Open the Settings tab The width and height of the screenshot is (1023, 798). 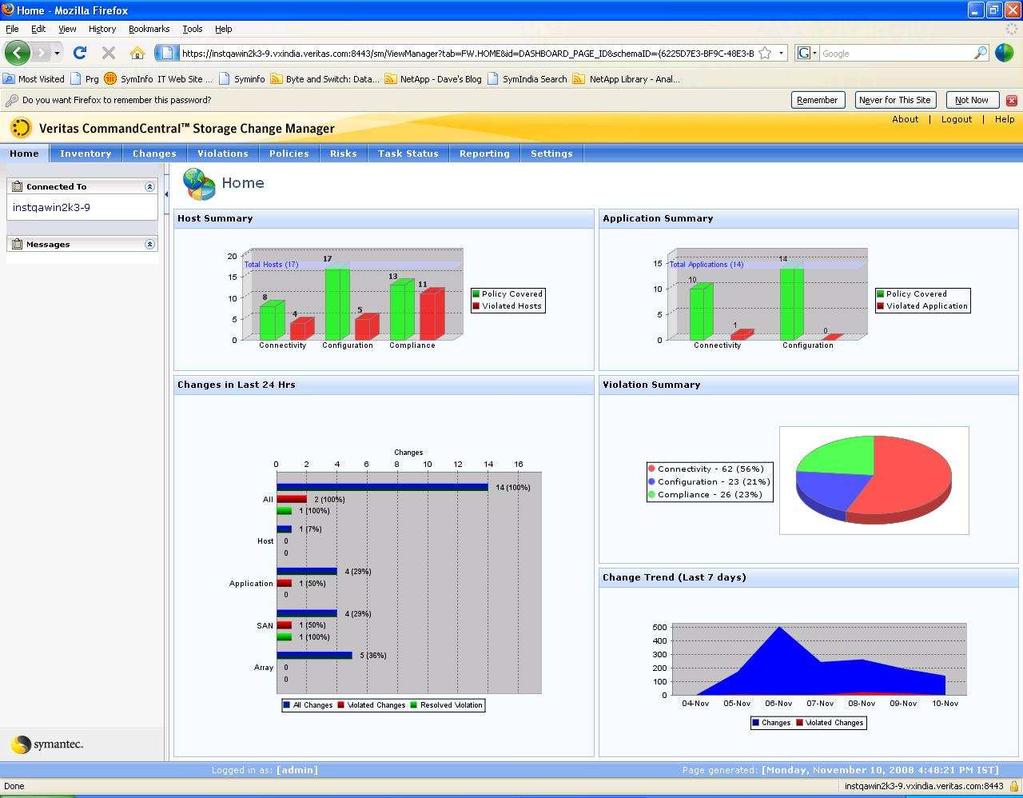(551, 153)
